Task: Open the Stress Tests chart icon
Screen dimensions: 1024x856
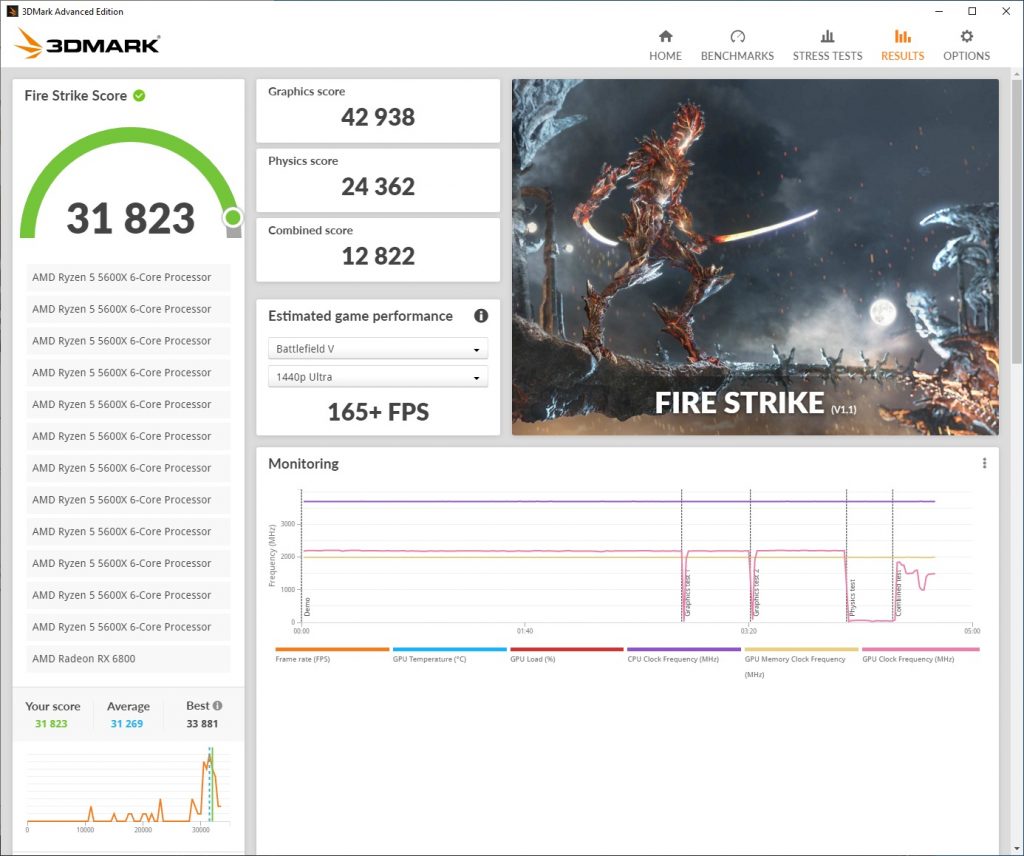Action: coord(827,36)
